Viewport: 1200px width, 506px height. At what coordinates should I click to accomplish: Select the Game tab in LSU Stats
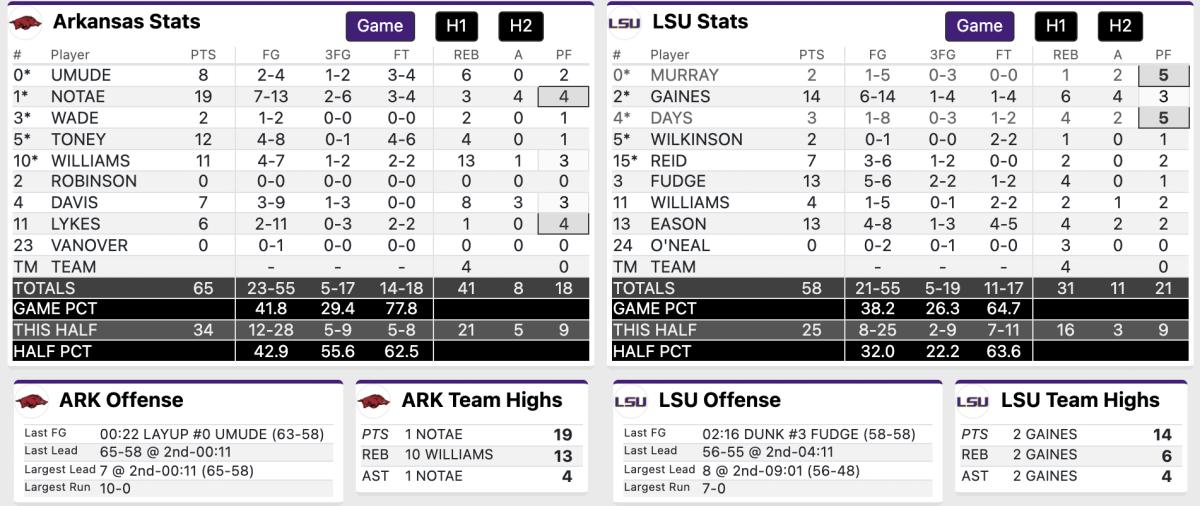979,26
